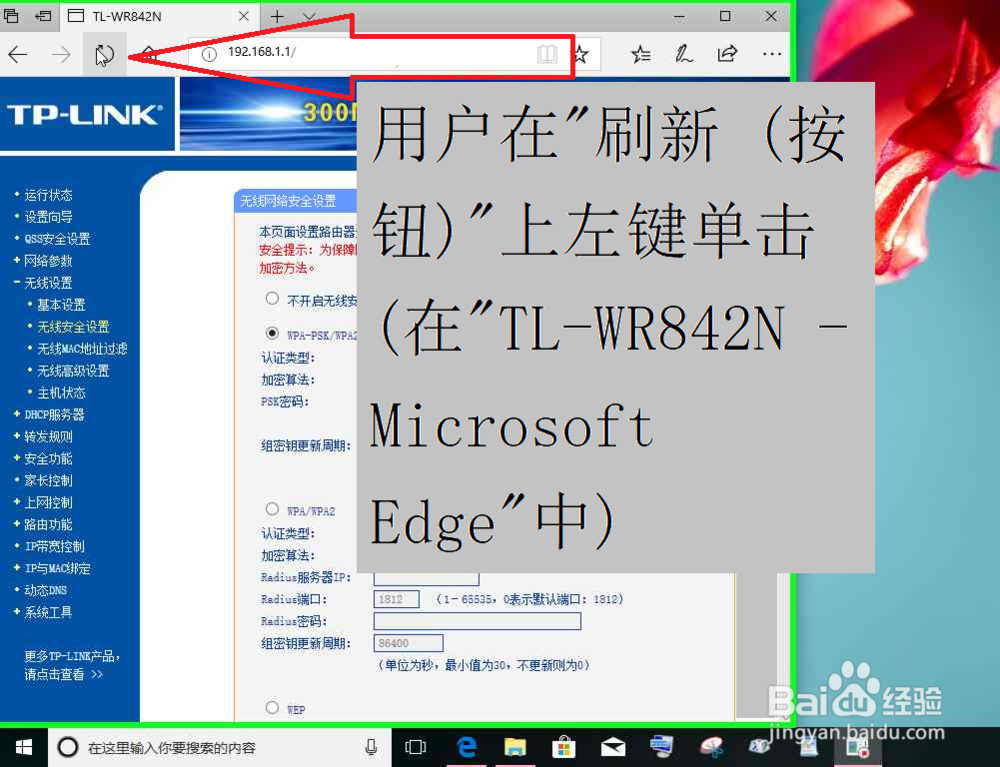Expand IP与MAC绑定 menu
1000x767 pixels.
coord(57,569)
